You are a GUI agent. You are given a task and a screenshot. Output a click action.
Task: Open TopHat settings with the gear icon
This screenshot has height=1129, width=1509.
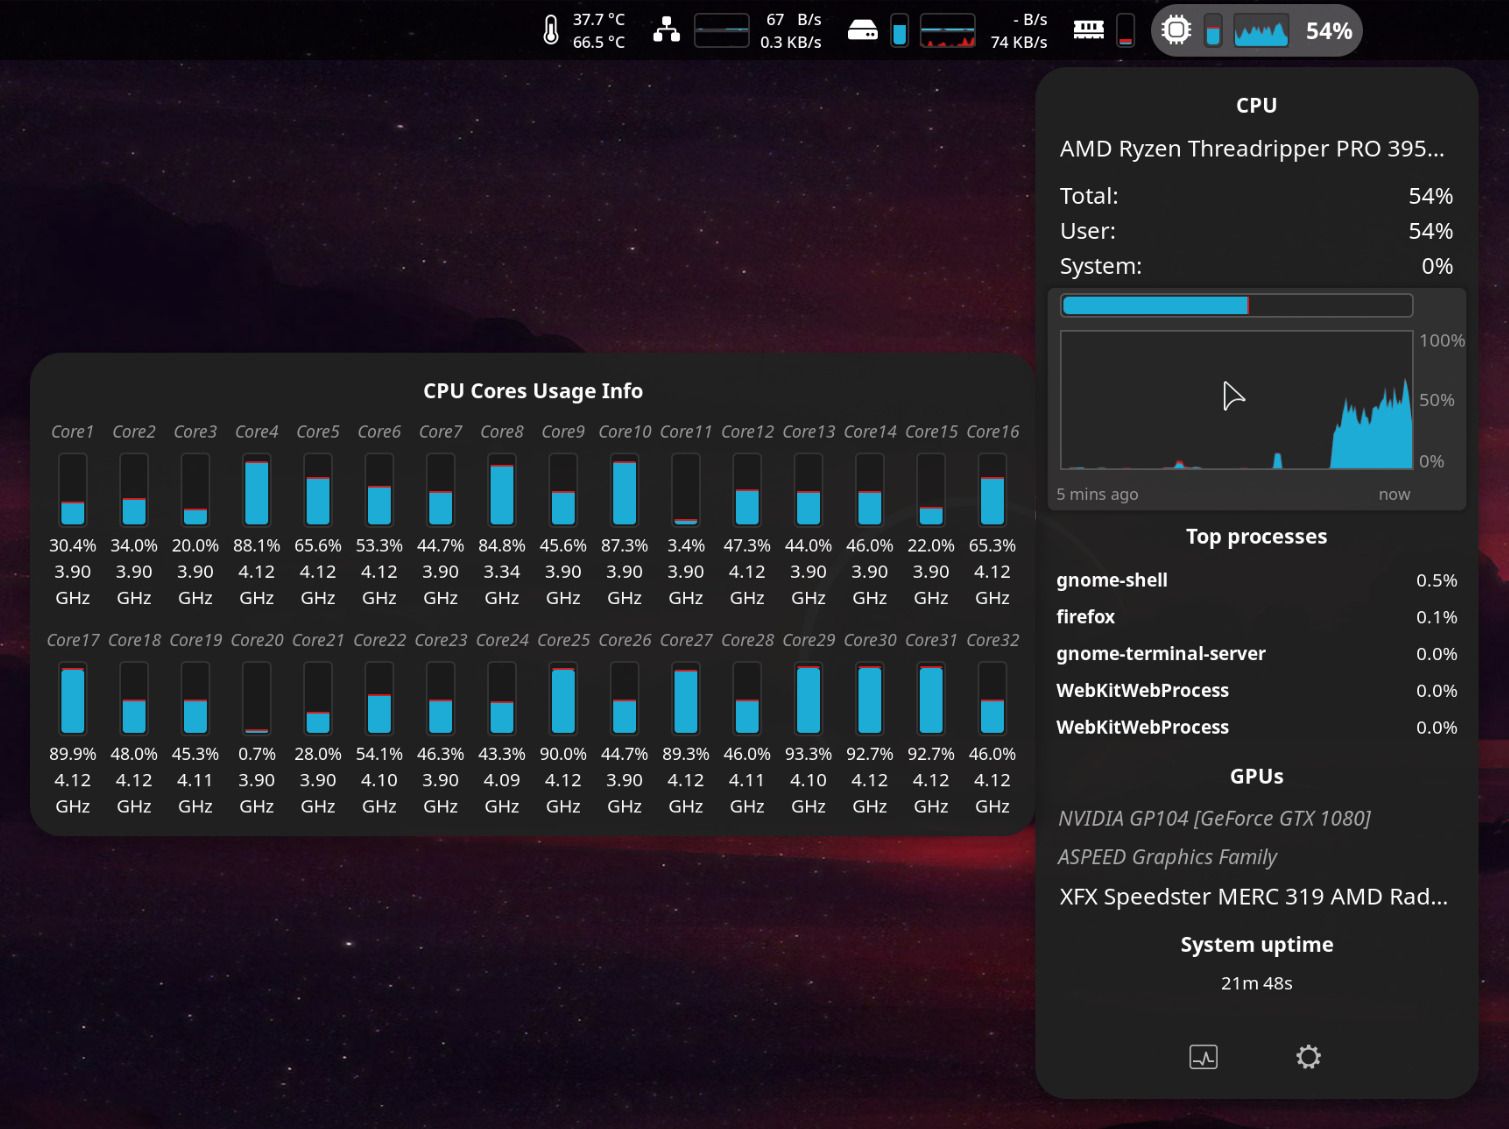pyautogui.click(x=1308, y=1056)
